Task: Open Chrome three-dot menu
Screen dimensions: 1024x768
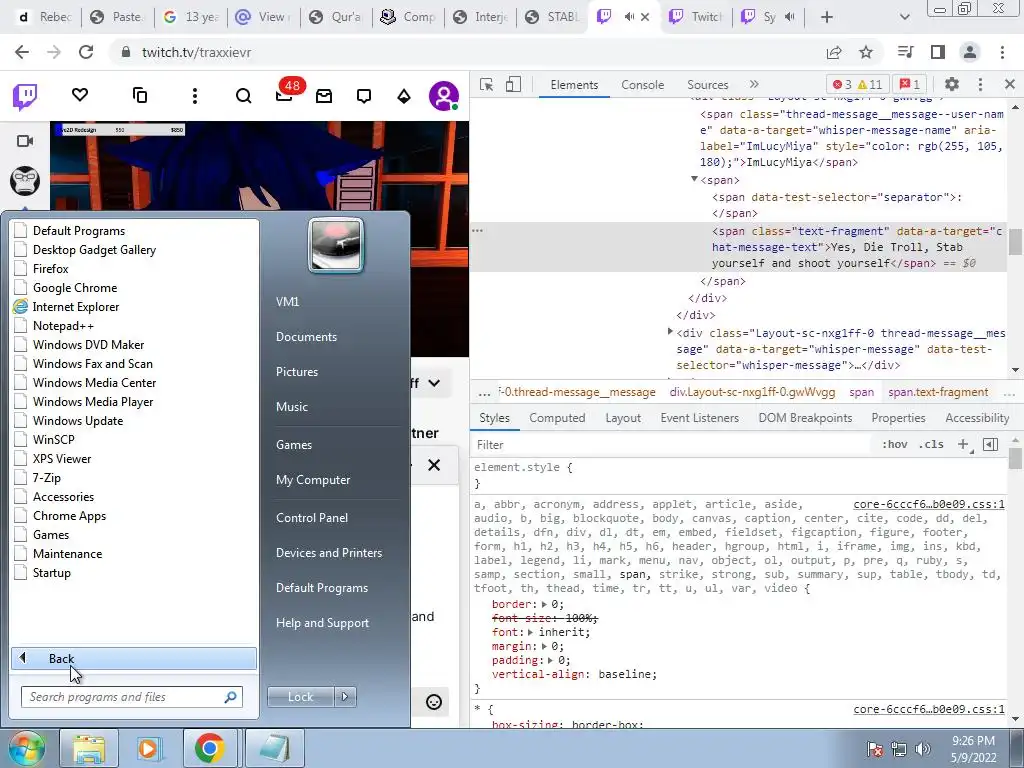Action: (1002, 52)
